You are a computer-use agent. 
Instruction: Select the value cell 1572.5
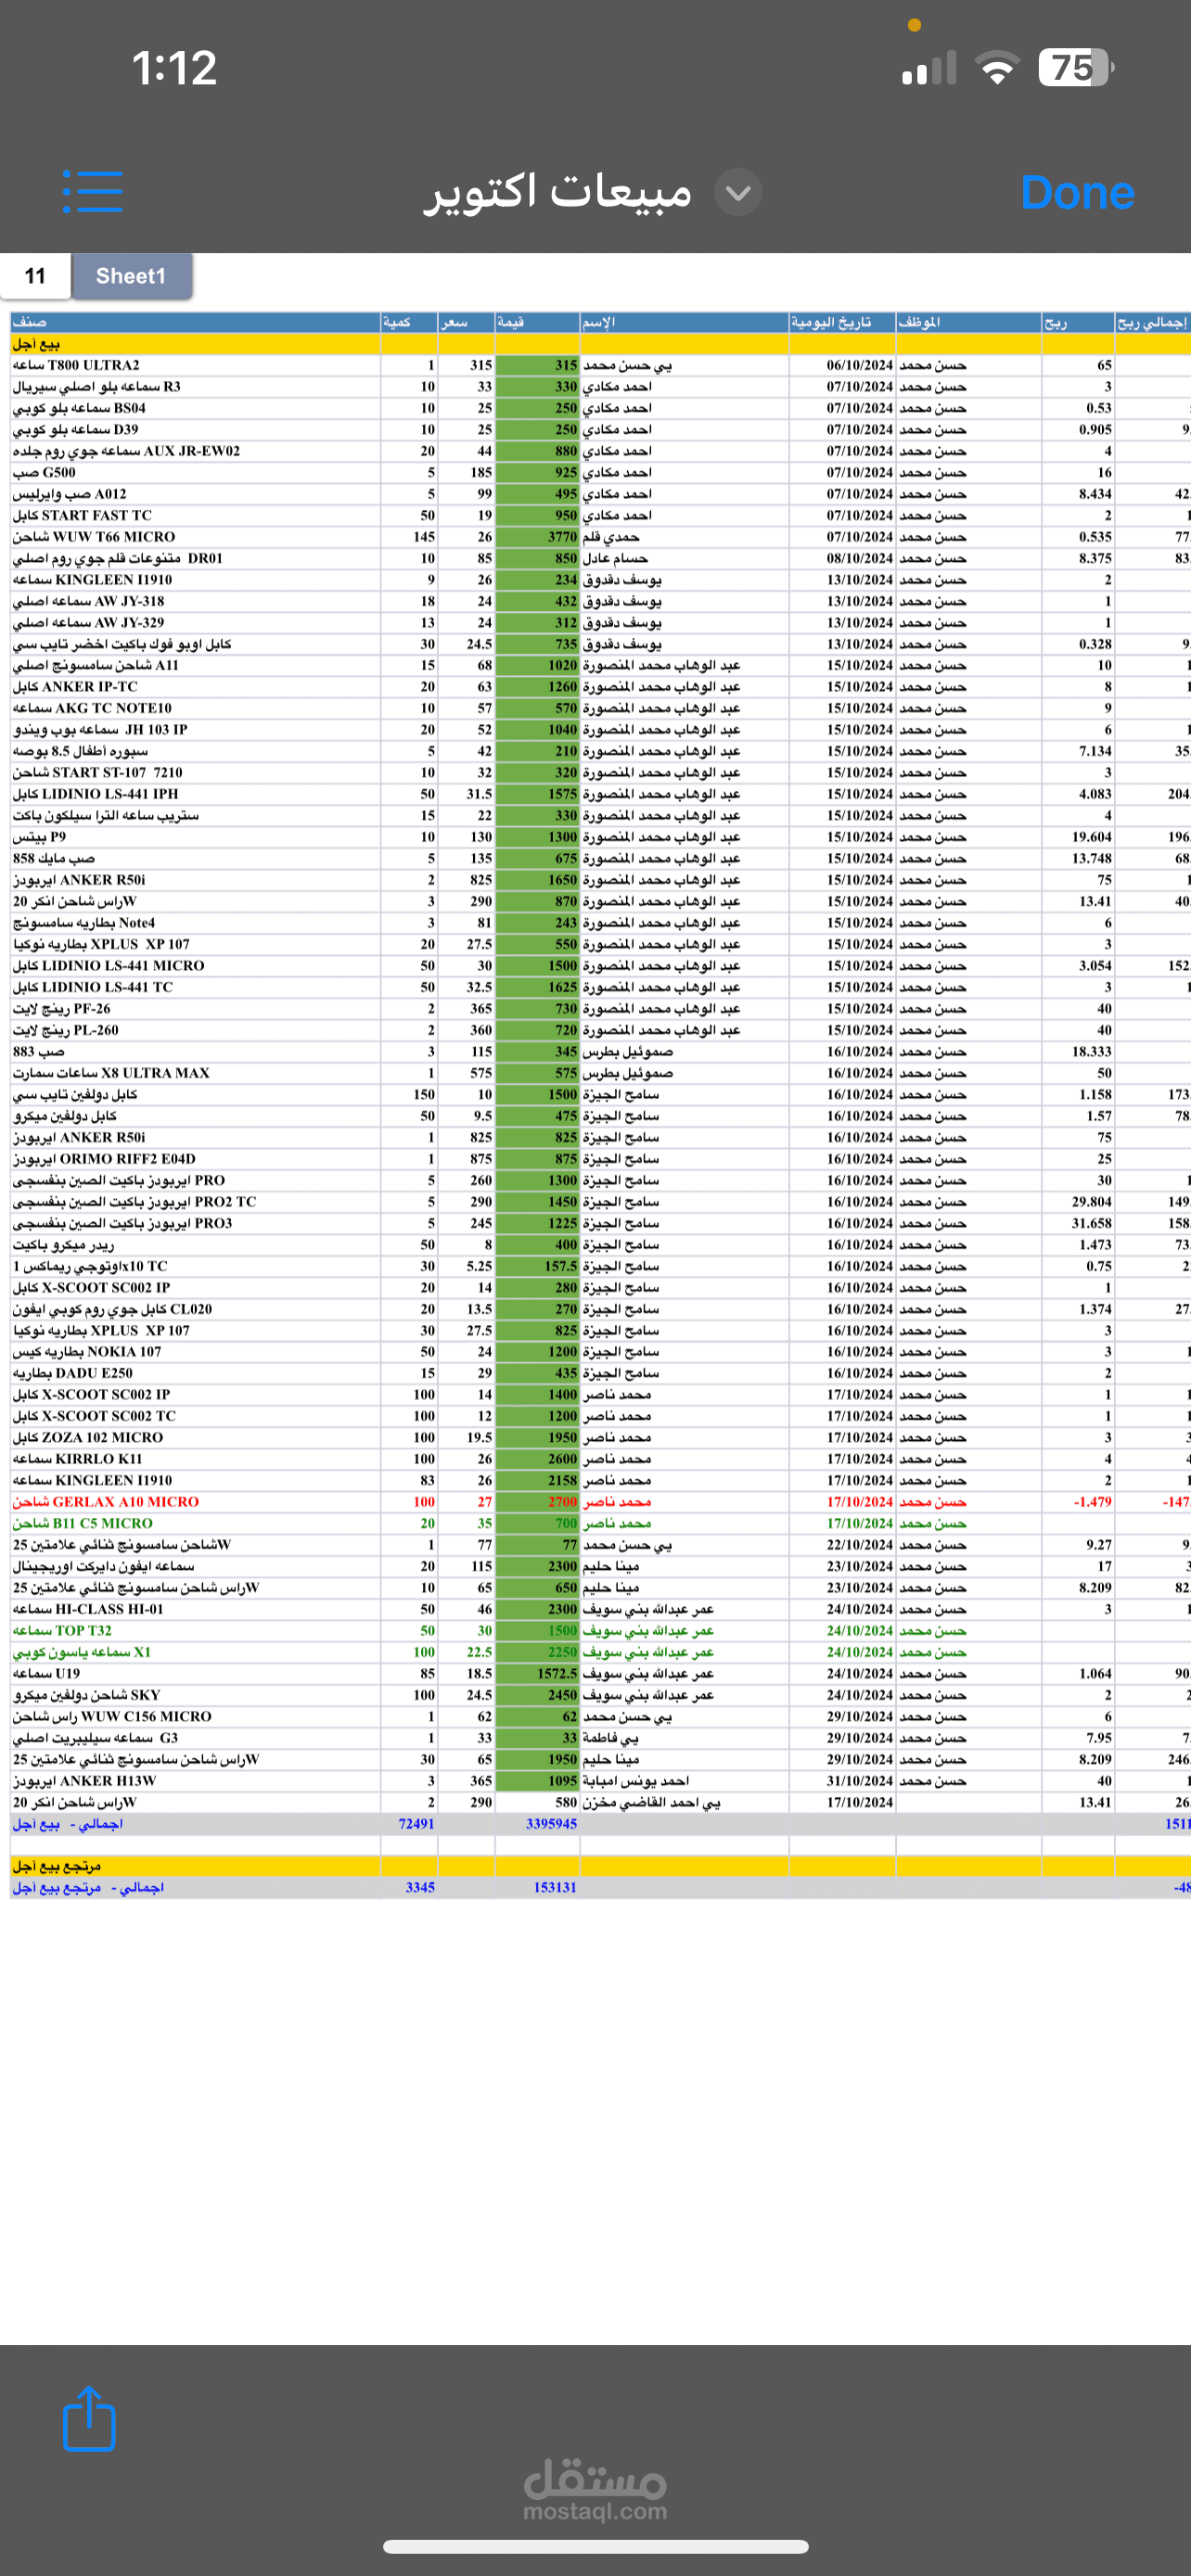pos(537,1674)
